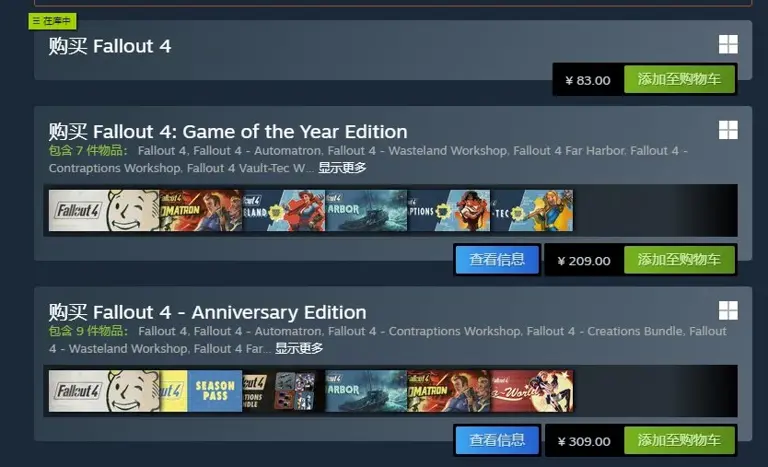
Task: Open Wasteland Workshop thumbnail in GOTY bundle
Action: (x=284, y=211)
